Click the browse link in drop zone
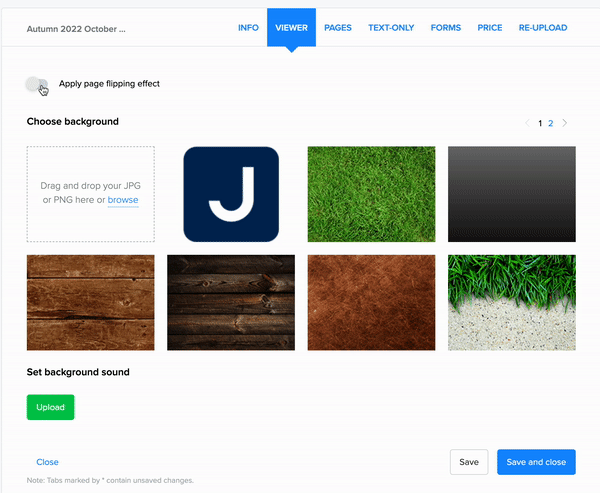The image size is (600, 493). point(123,200)
